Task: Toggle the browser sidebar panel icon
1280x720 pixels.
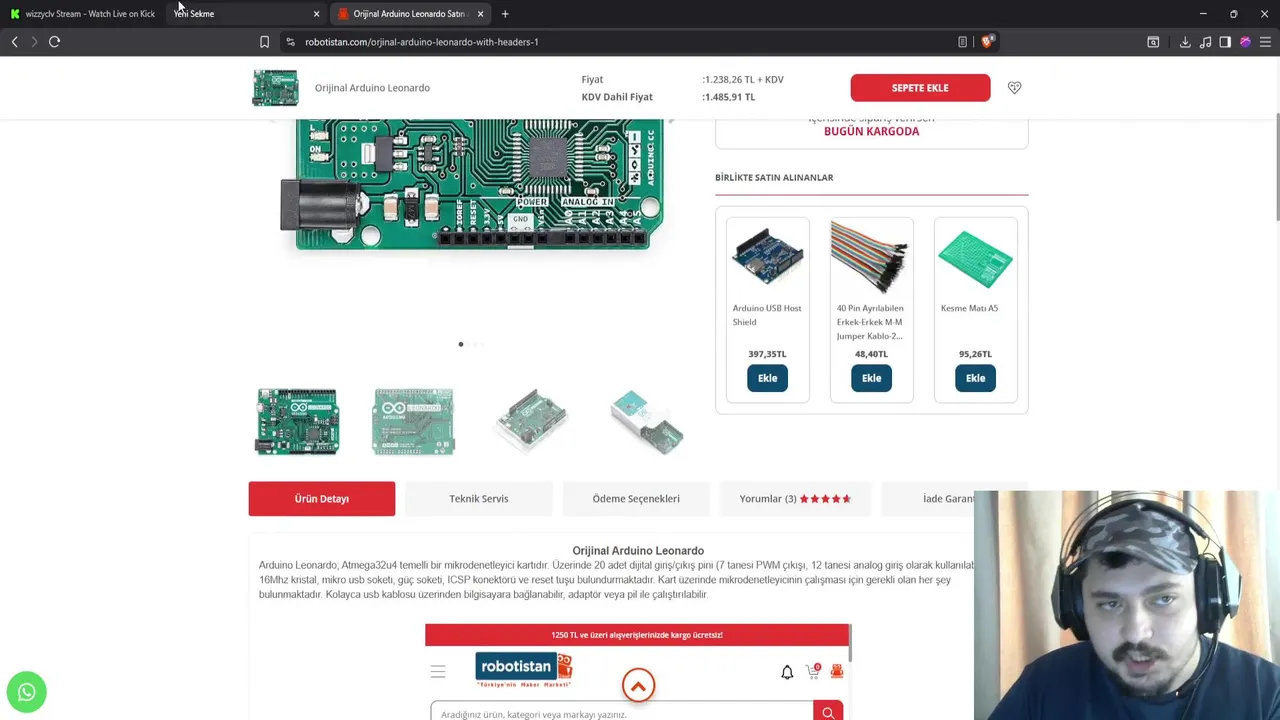Action: point(1225,42)
